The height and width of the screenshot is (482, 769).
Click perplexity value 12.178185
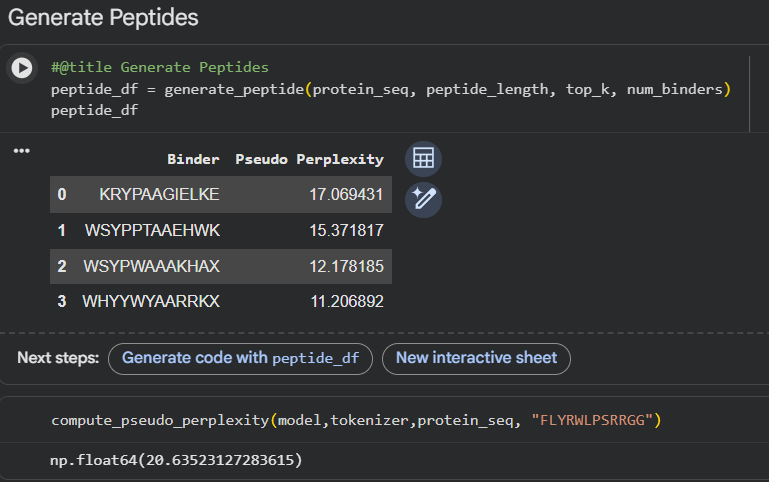[346, 266]
